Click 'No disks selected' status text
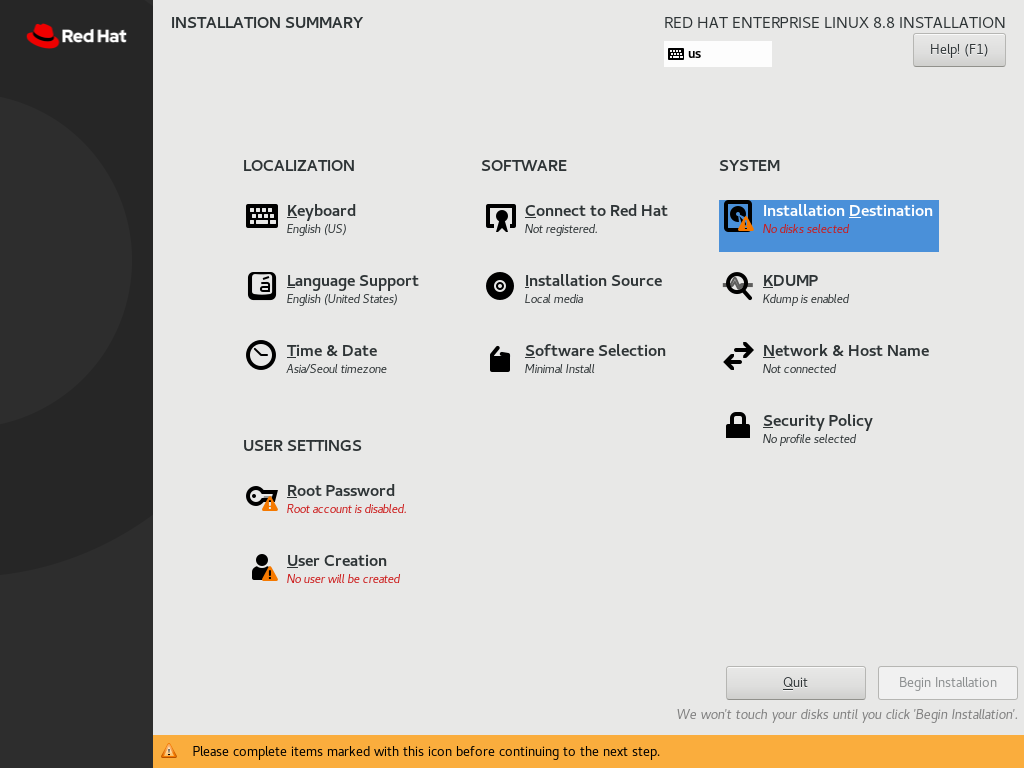Viewport: 1024px width, 768px height. click(806, 229)
